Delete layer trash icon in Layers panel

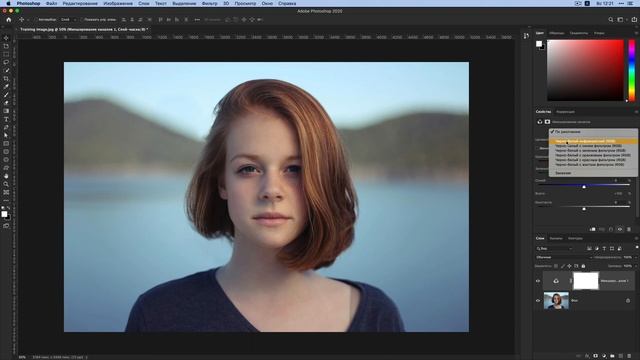tap(629, 356)
